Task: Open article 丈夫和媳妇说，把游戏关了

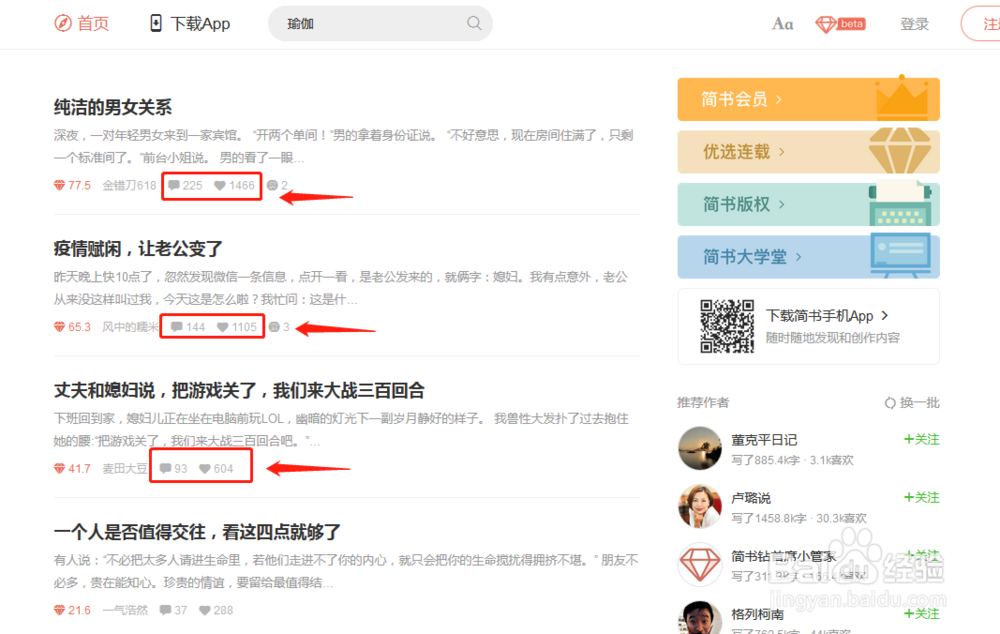Action: 239,390
